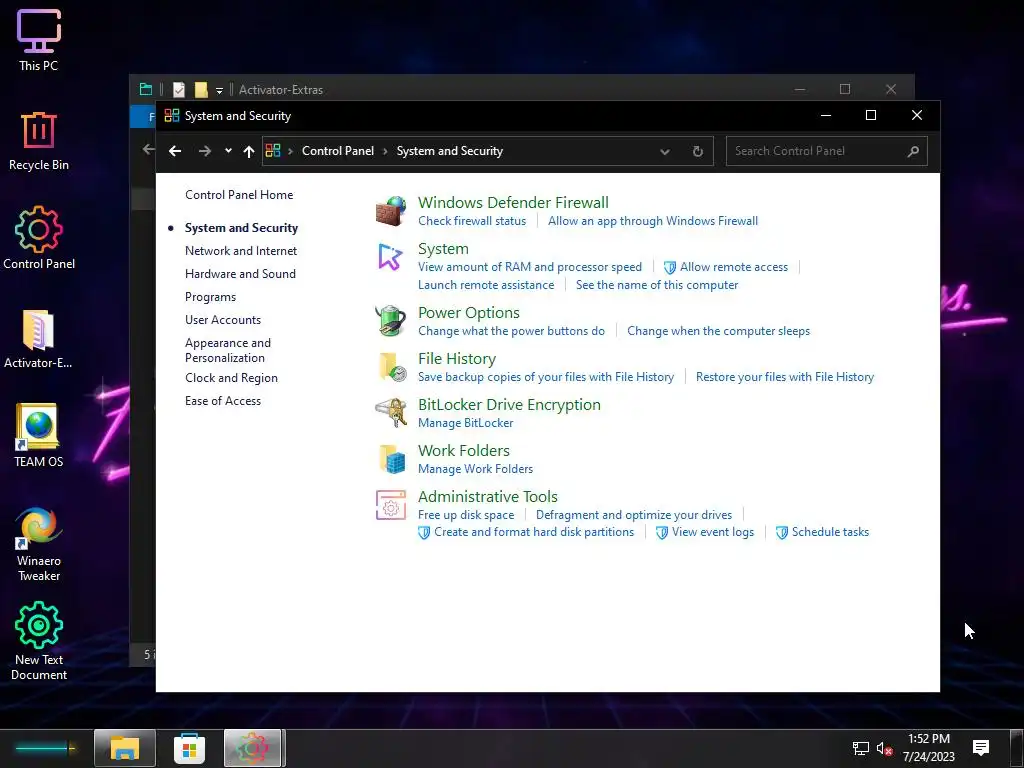Image resolution: width=1024 pixels, height=768 pixels.
Task: Click Properties icon in Activator-Extras title bar
Action: tap(179, 90)
